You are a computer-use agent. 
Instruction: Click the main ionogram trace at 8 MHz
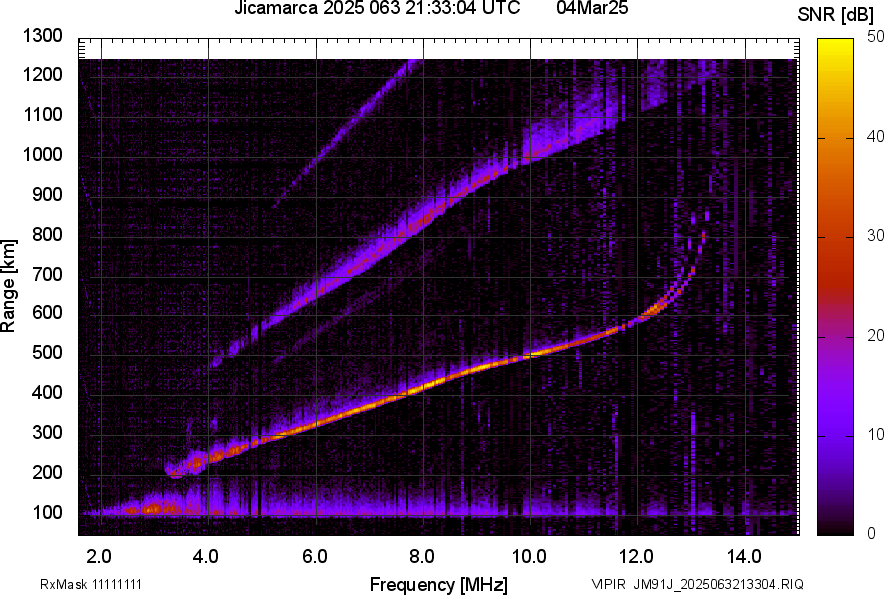[x=423, y=387]
